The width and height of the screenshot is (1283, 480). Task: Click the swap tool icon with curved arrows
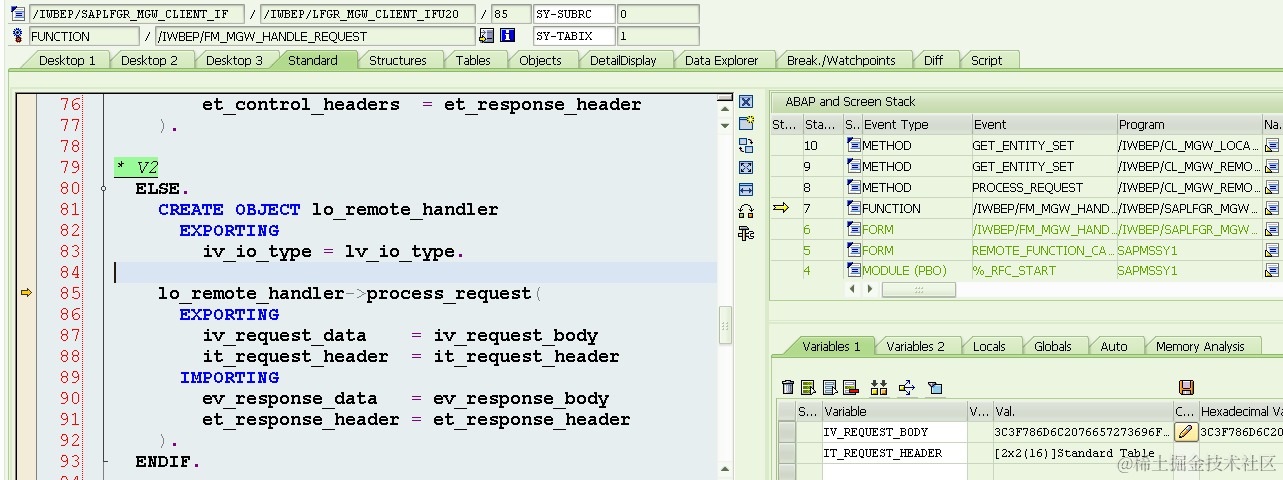(746, 211)
